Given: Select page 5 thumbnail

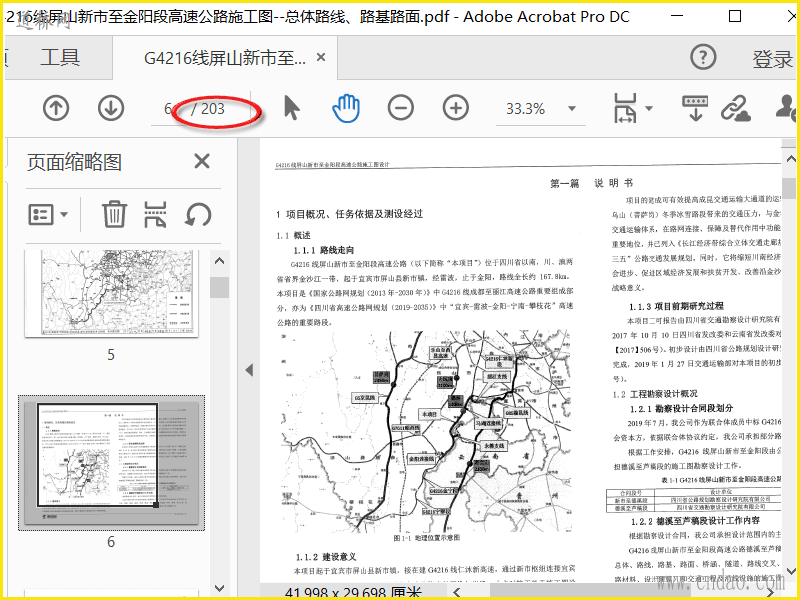Looking at the screenshot, I should (x=111, y=295).
